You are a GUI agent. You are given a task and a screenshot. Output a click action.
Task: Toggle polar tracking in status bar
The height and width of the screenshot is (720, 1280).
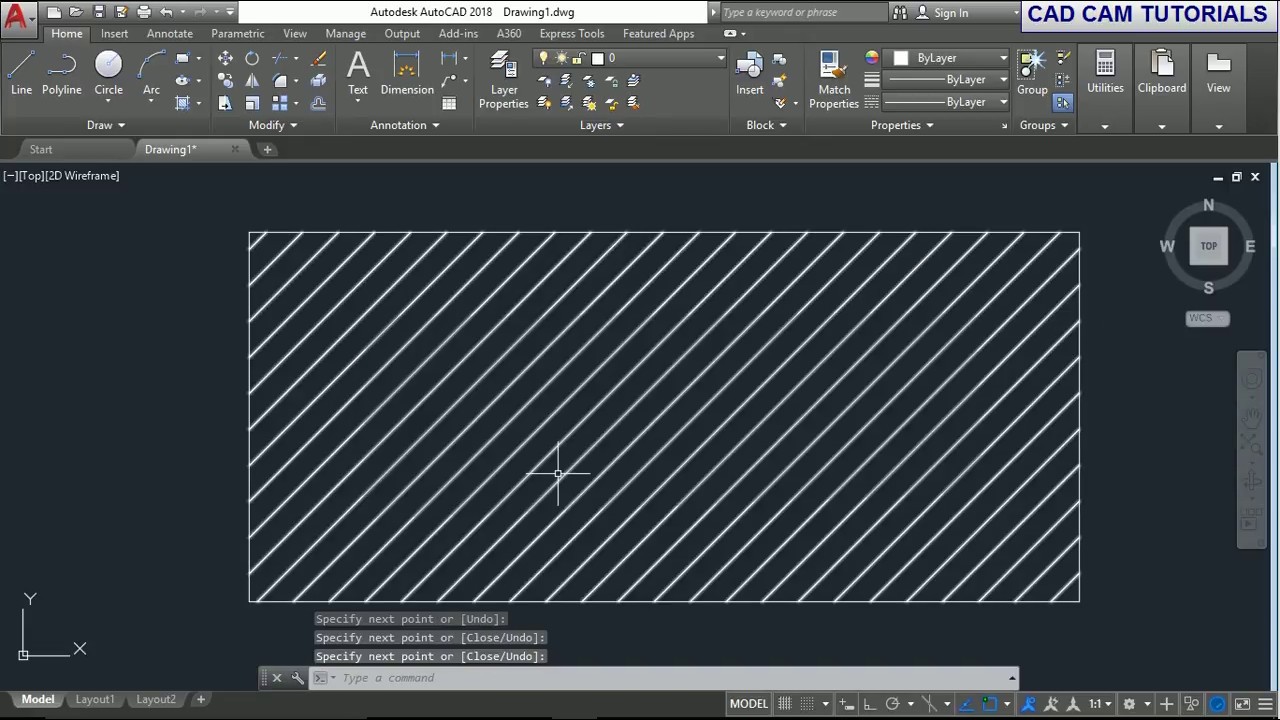[x=892, y=704]
